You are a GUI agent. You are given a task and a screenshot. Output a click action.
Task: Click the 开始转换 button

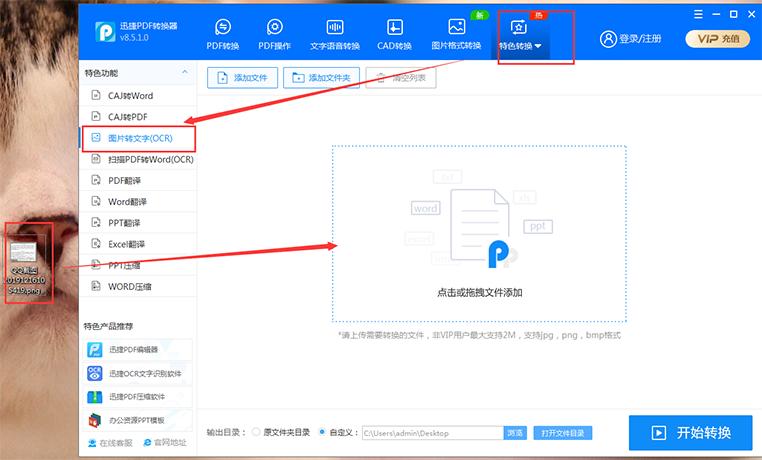click(690, 433)
